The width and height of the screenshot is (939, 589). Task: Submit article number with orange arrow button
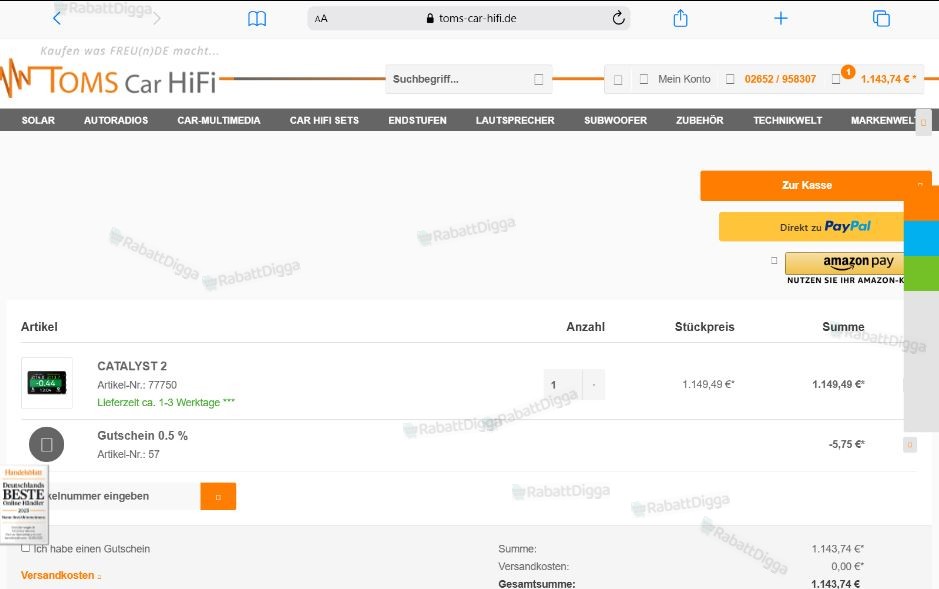[218, 496]
